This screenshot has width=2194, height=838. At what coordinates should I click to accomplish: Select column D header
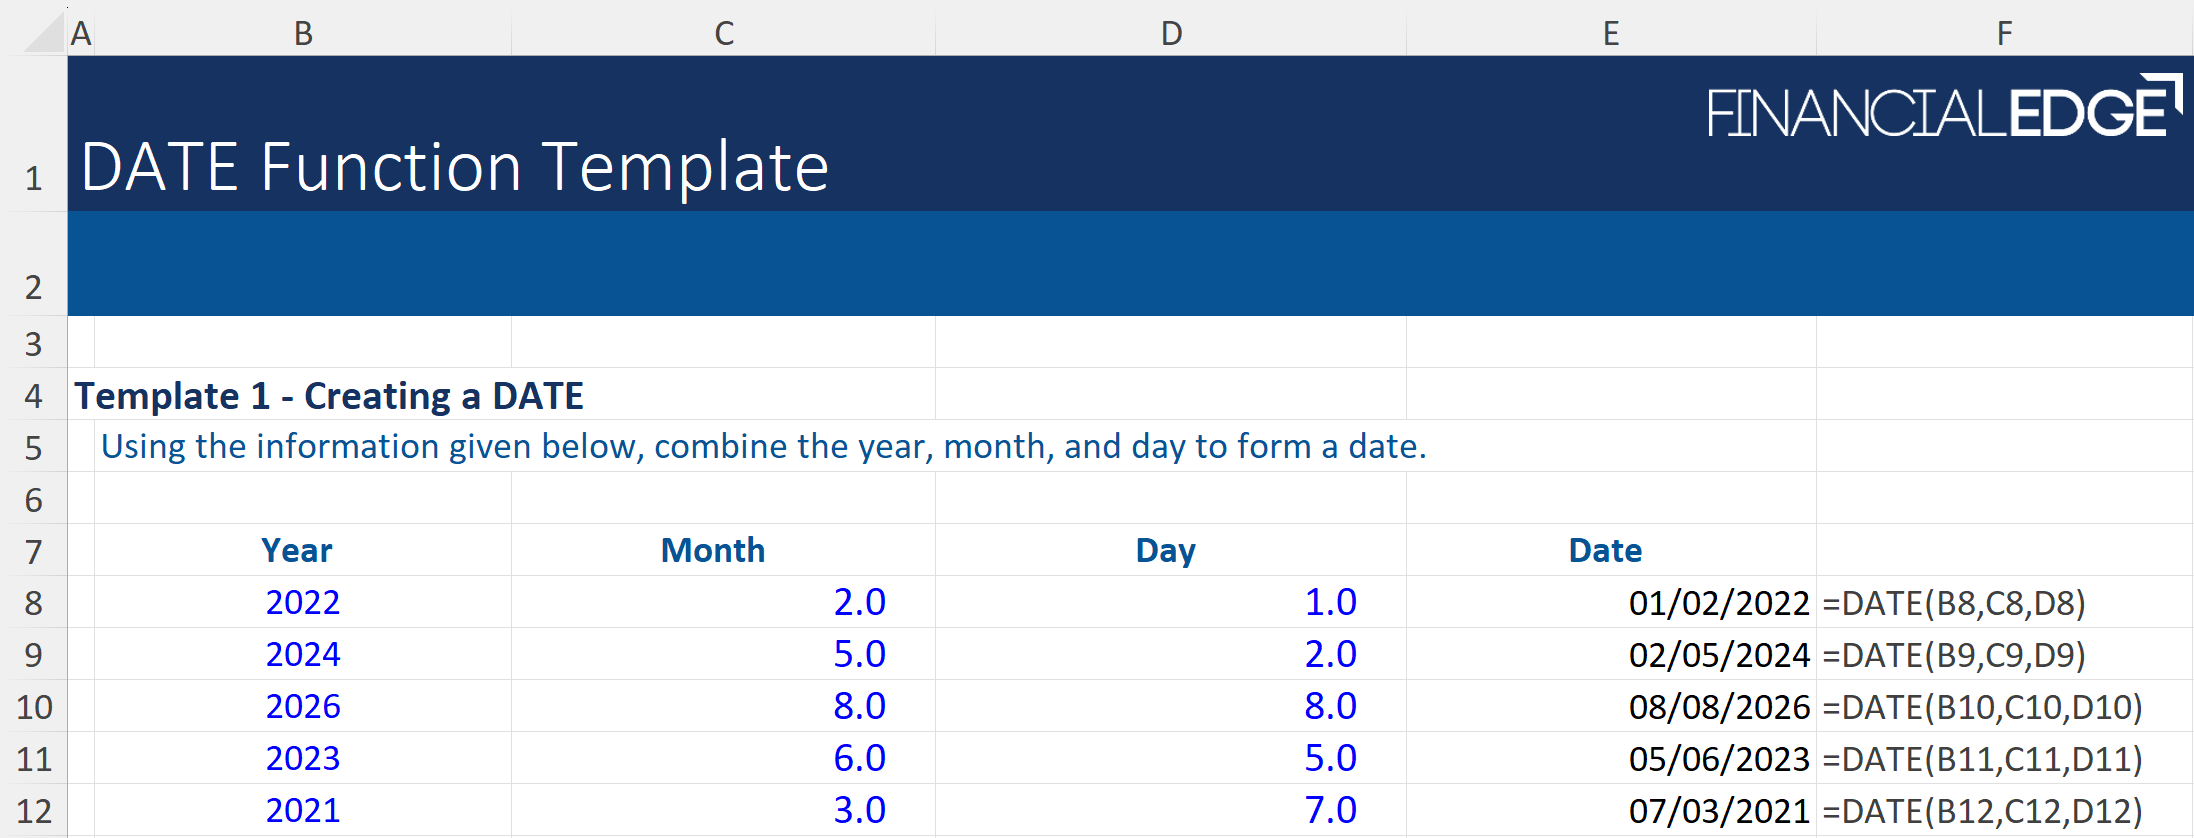coord(1171,34)
